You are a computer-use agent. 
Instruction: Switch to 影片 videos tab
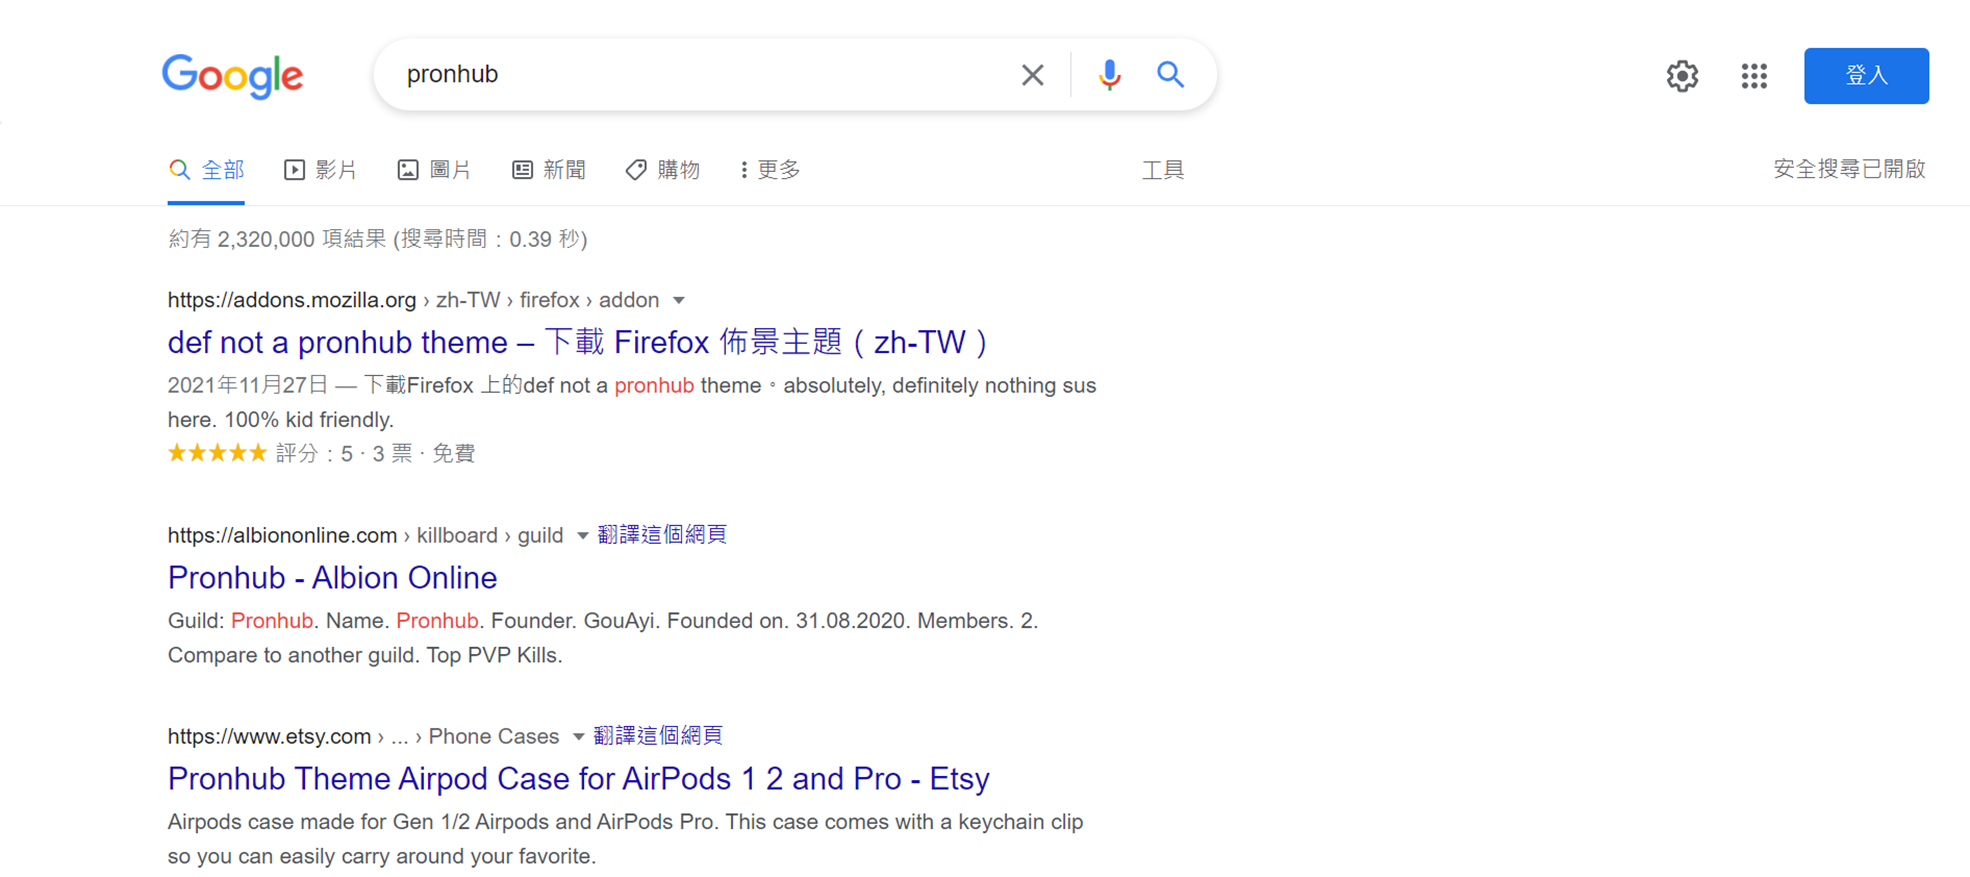click(320, 170)
